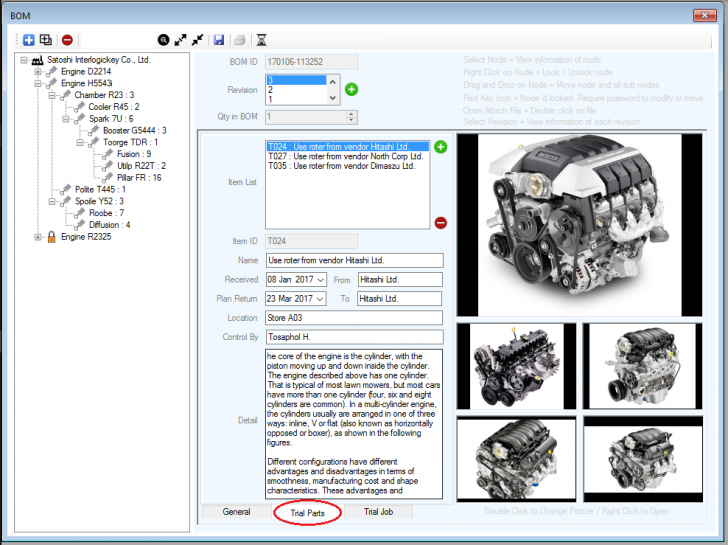Click the blue add node toolbar icon
The image size is (728, 545).
[x=29, y=40]
